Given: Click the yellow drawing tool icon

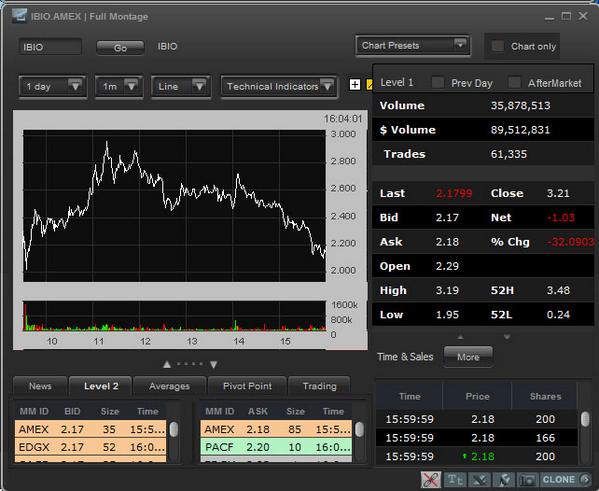Looking at the screenshot, I should tap(369, 84).
